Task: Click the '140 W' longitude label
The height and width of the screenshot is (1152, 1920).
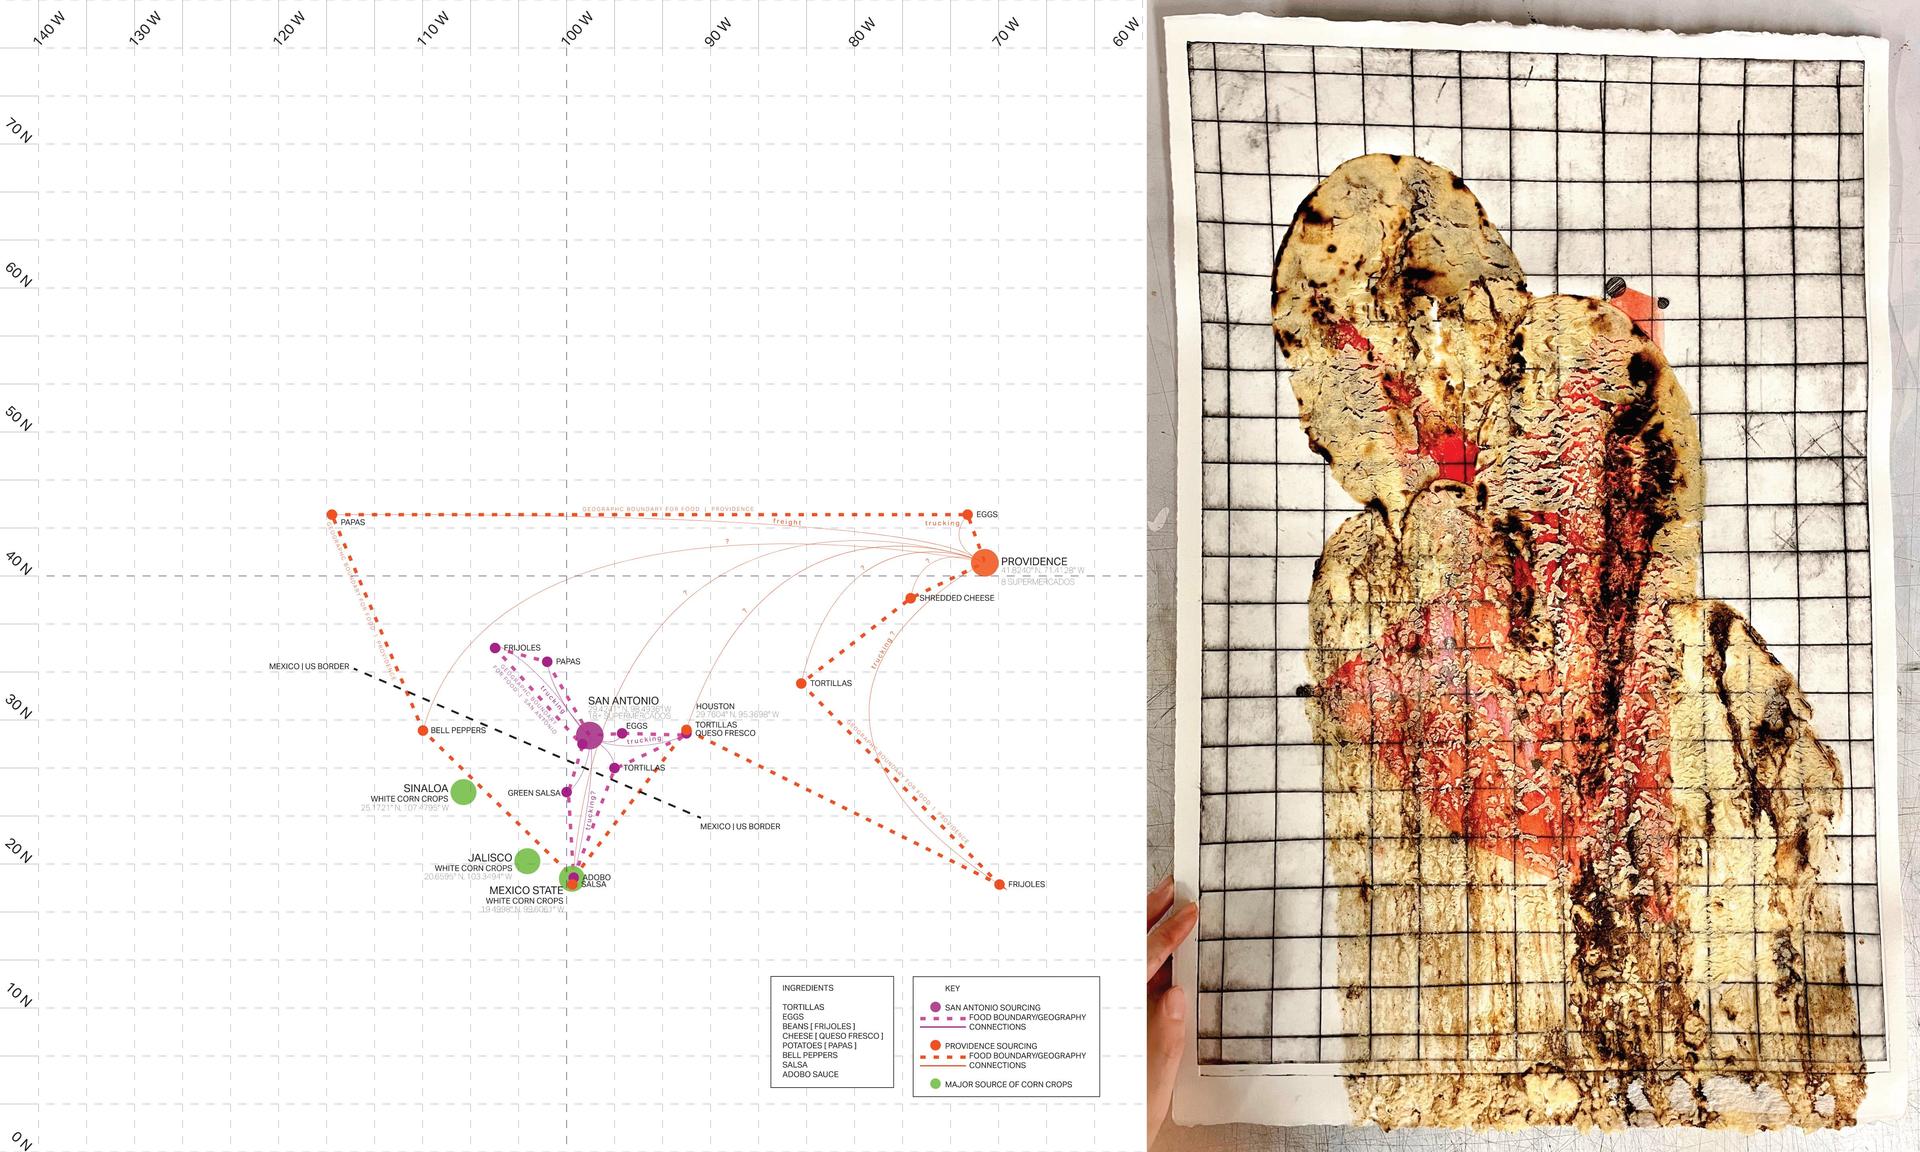Action: (49, 30)
